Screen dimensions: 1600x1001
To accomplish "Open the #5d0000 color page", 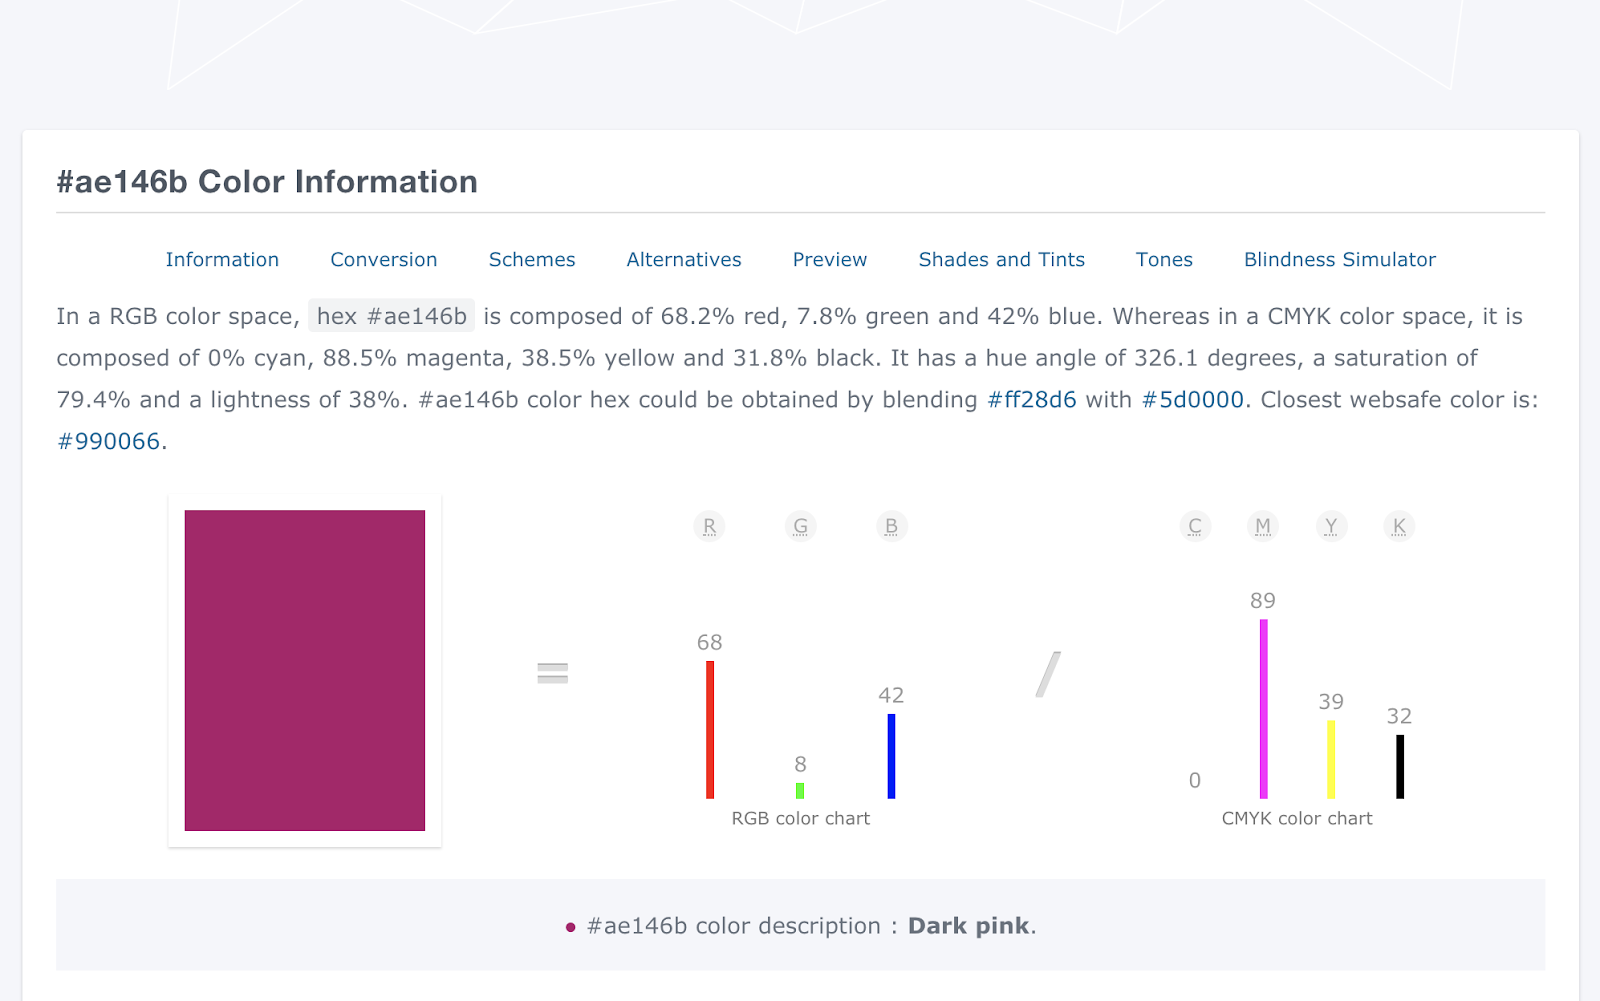I will (1193, 399).
